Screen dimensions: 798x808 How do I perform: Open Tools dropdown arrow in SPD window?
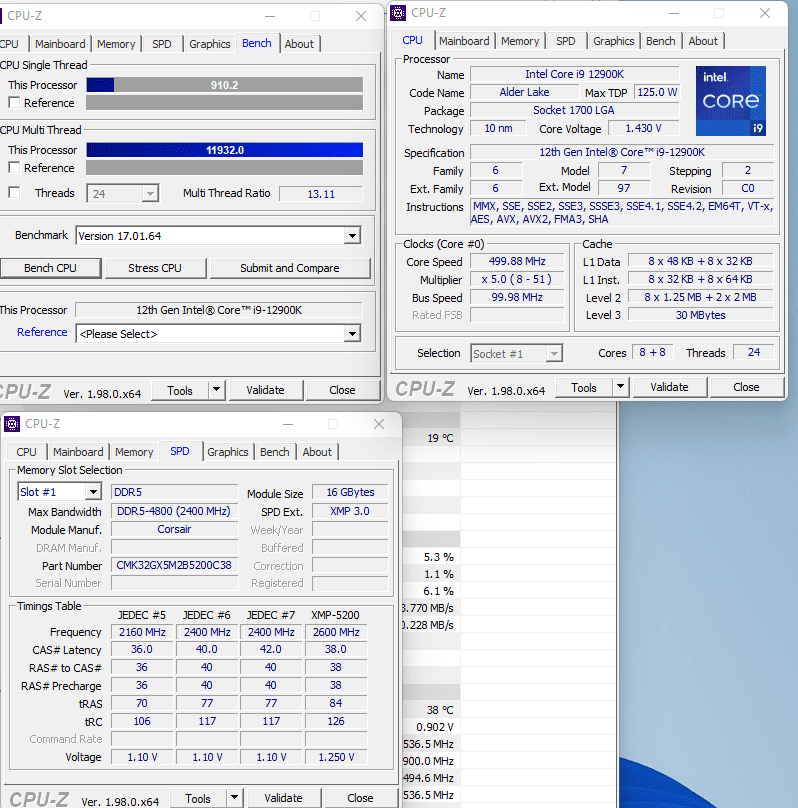click(234, 798)
